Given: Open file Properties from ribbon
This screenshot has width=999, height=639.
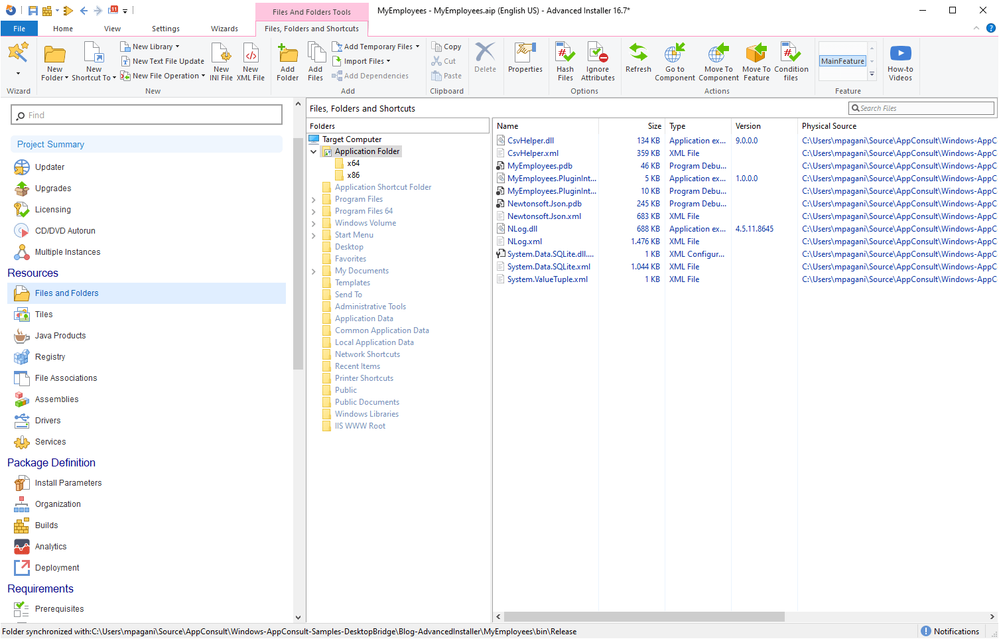Looking at the screenshot, I should (x=525, y=60).
